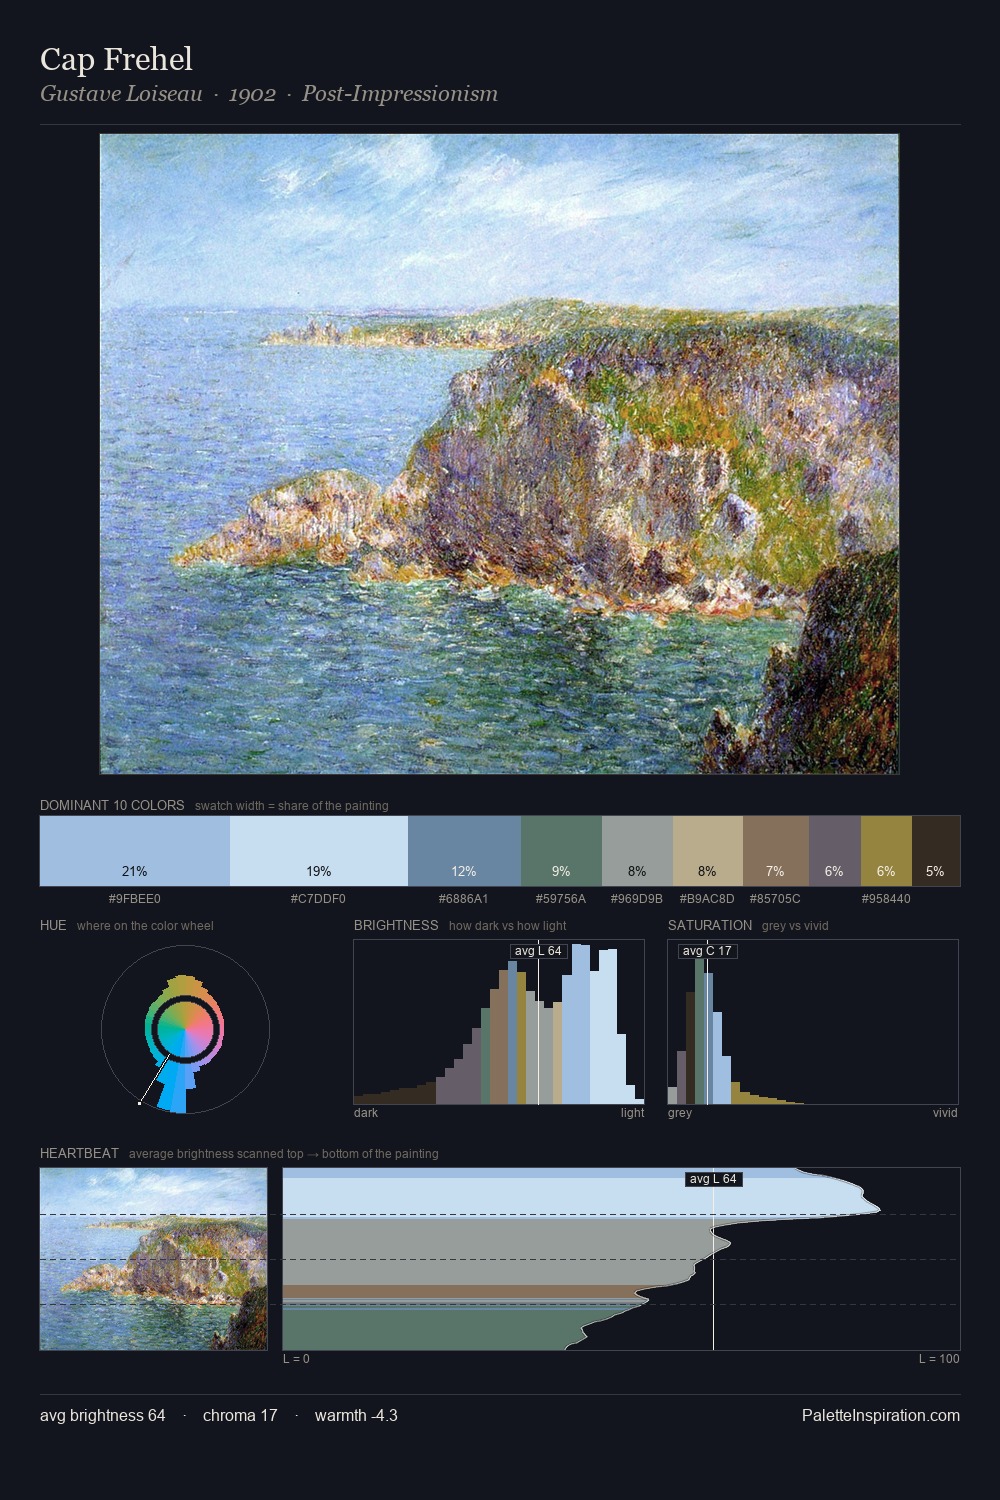Click the small painting thumbnail beside Heartbeat chart
The height and width of the screenshot is (1500, 1000).
point(153,1259)
